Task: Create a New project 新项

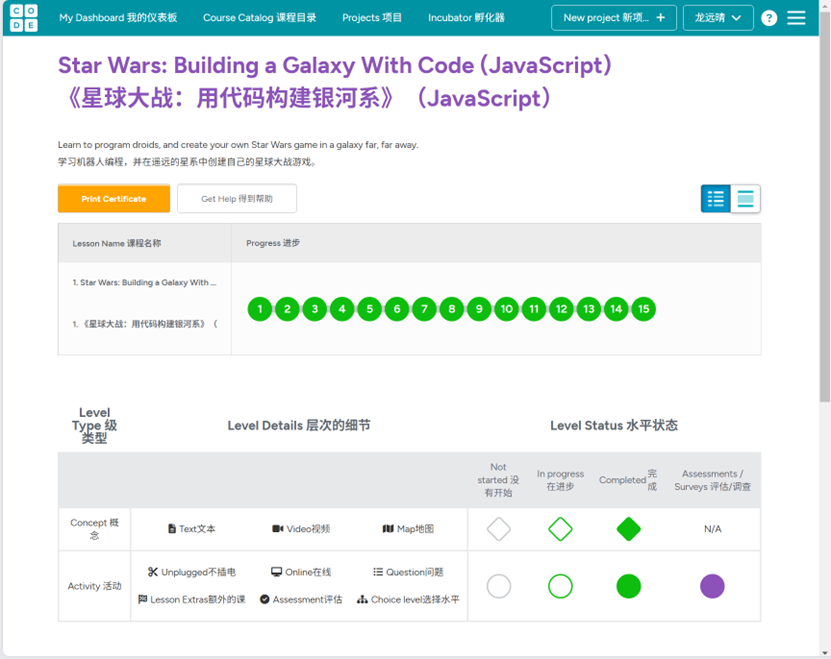Action: (x=614, y=18)
